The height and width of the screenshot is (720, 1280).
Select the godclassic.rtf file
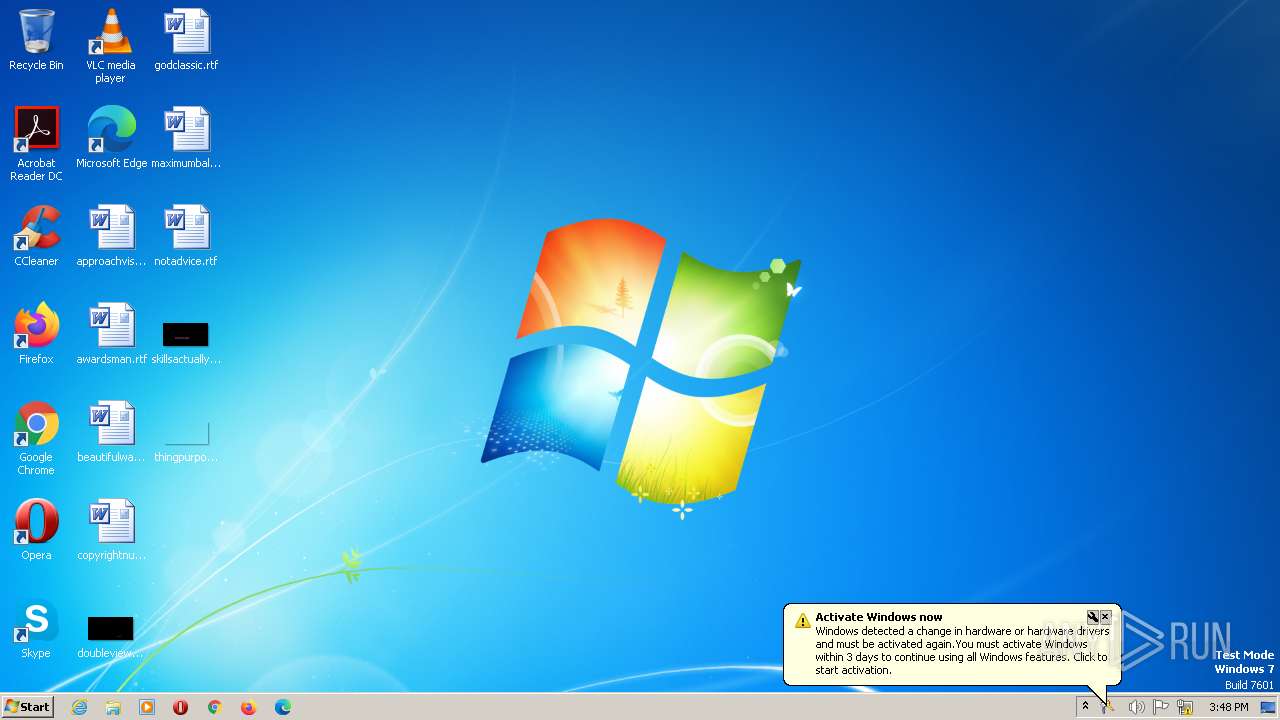[186, 40]
